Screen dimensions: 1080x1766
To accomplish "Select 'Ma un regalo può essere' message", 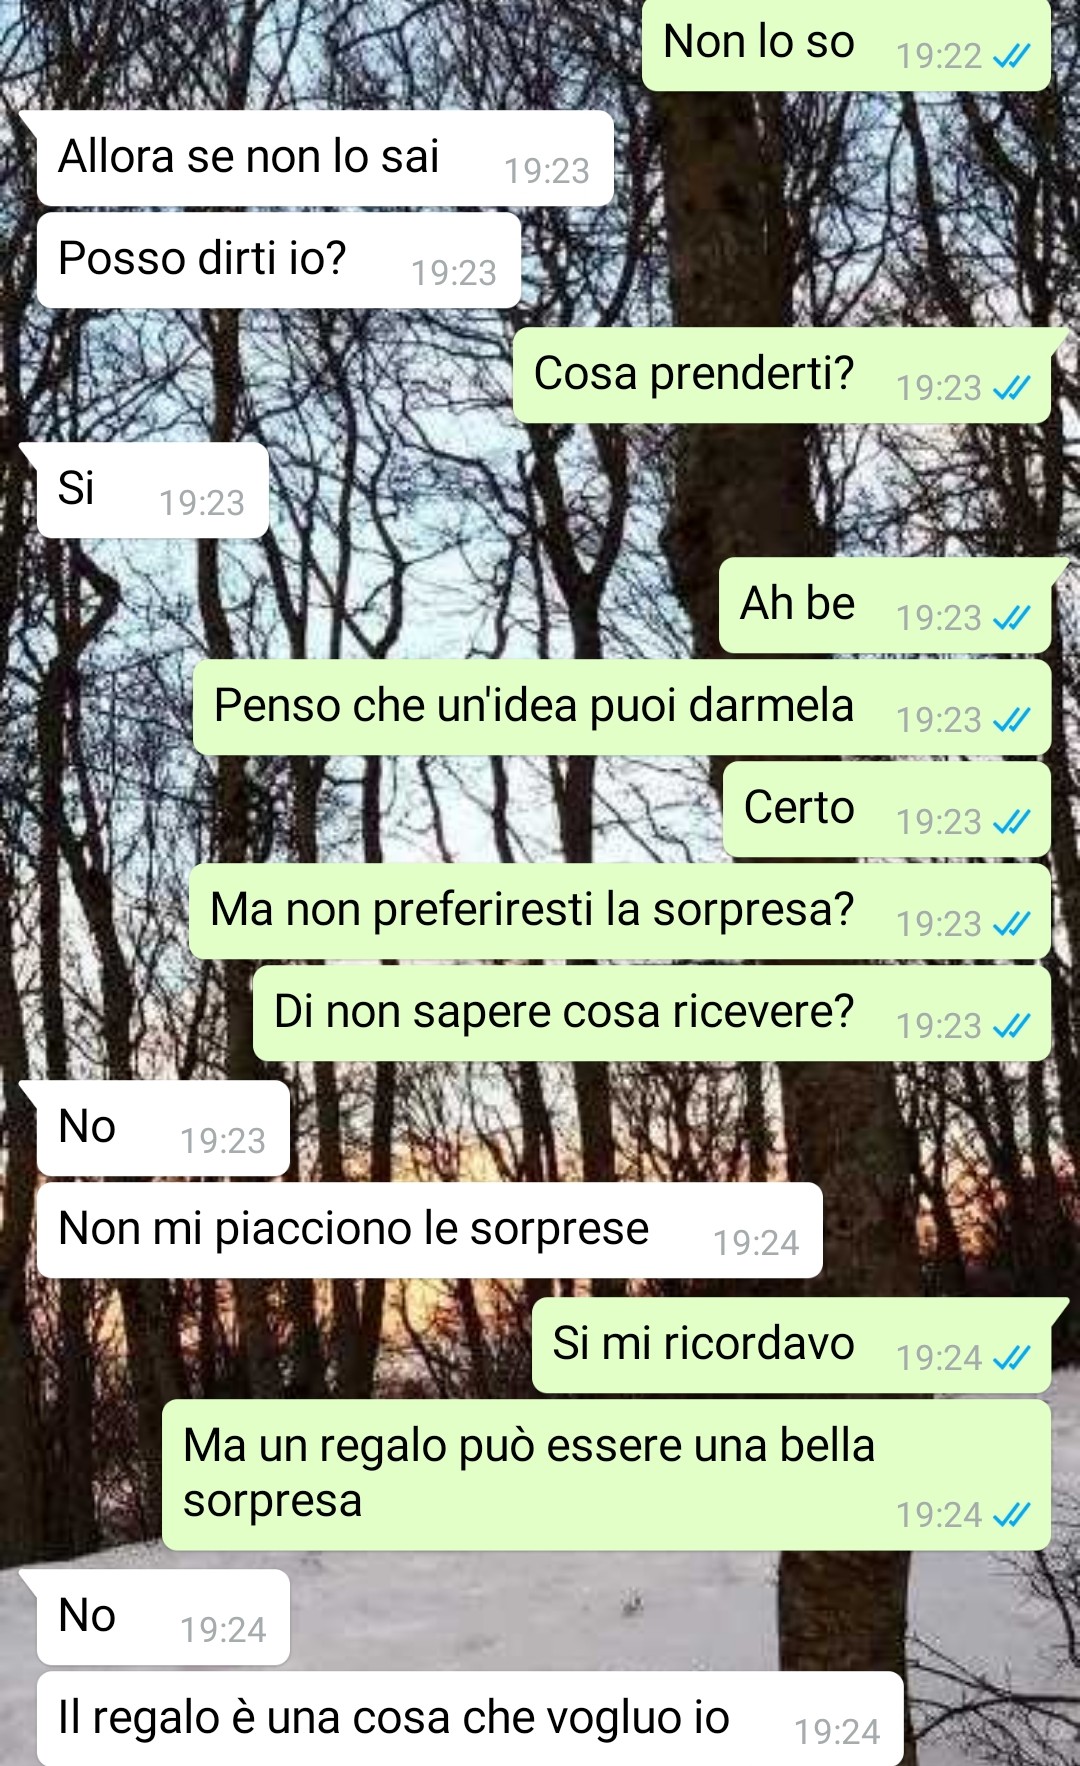I will click(x=607, y=1475).
